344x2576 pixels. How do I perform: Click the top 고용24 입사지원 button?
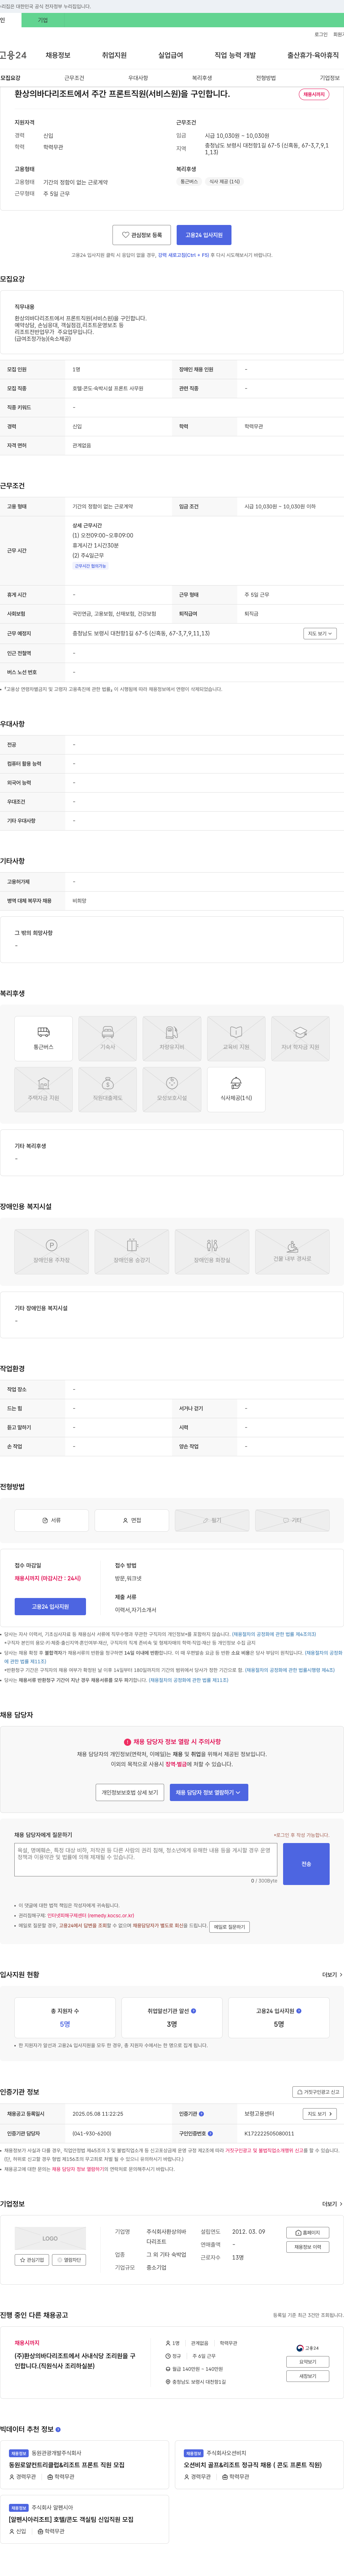coord(204,235)
